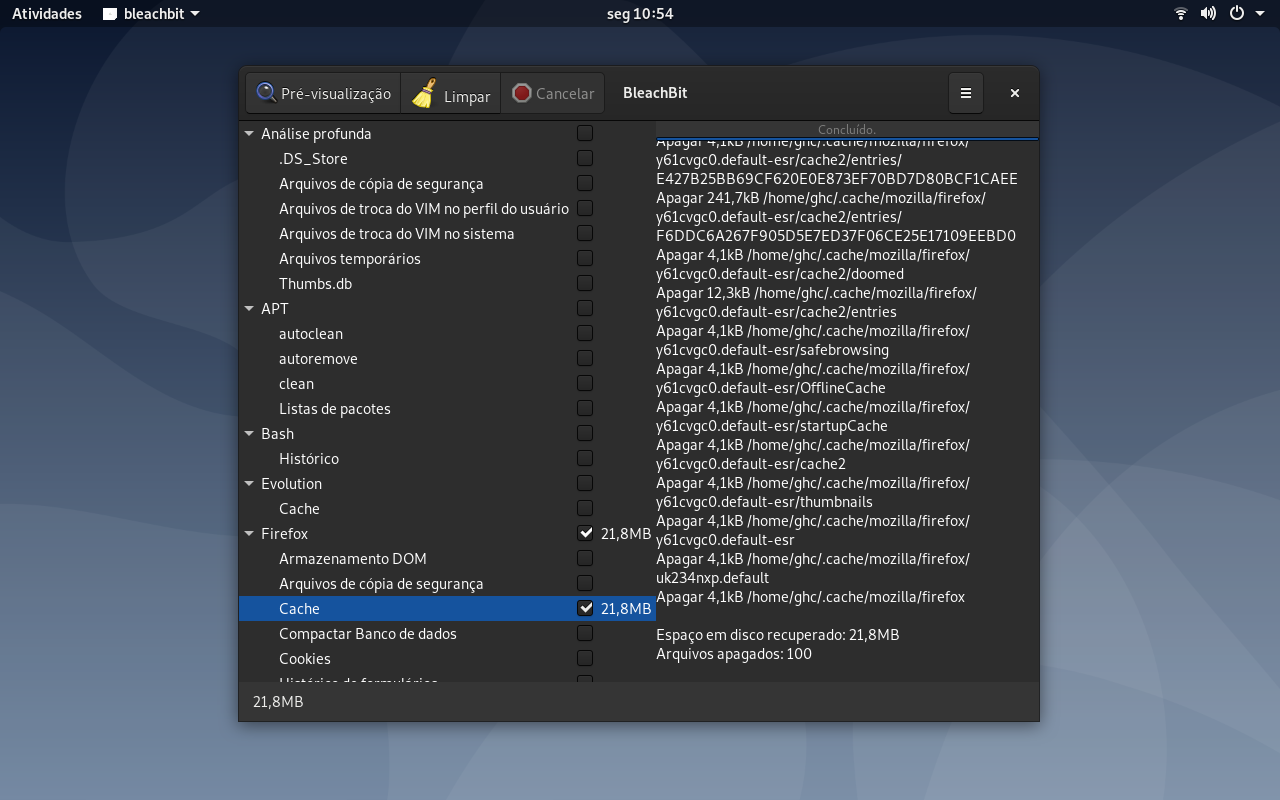Viewport: 1280px width, 800px height.
Task: Click the Pré-visualização magnifier icon
Action: (266, 93)
